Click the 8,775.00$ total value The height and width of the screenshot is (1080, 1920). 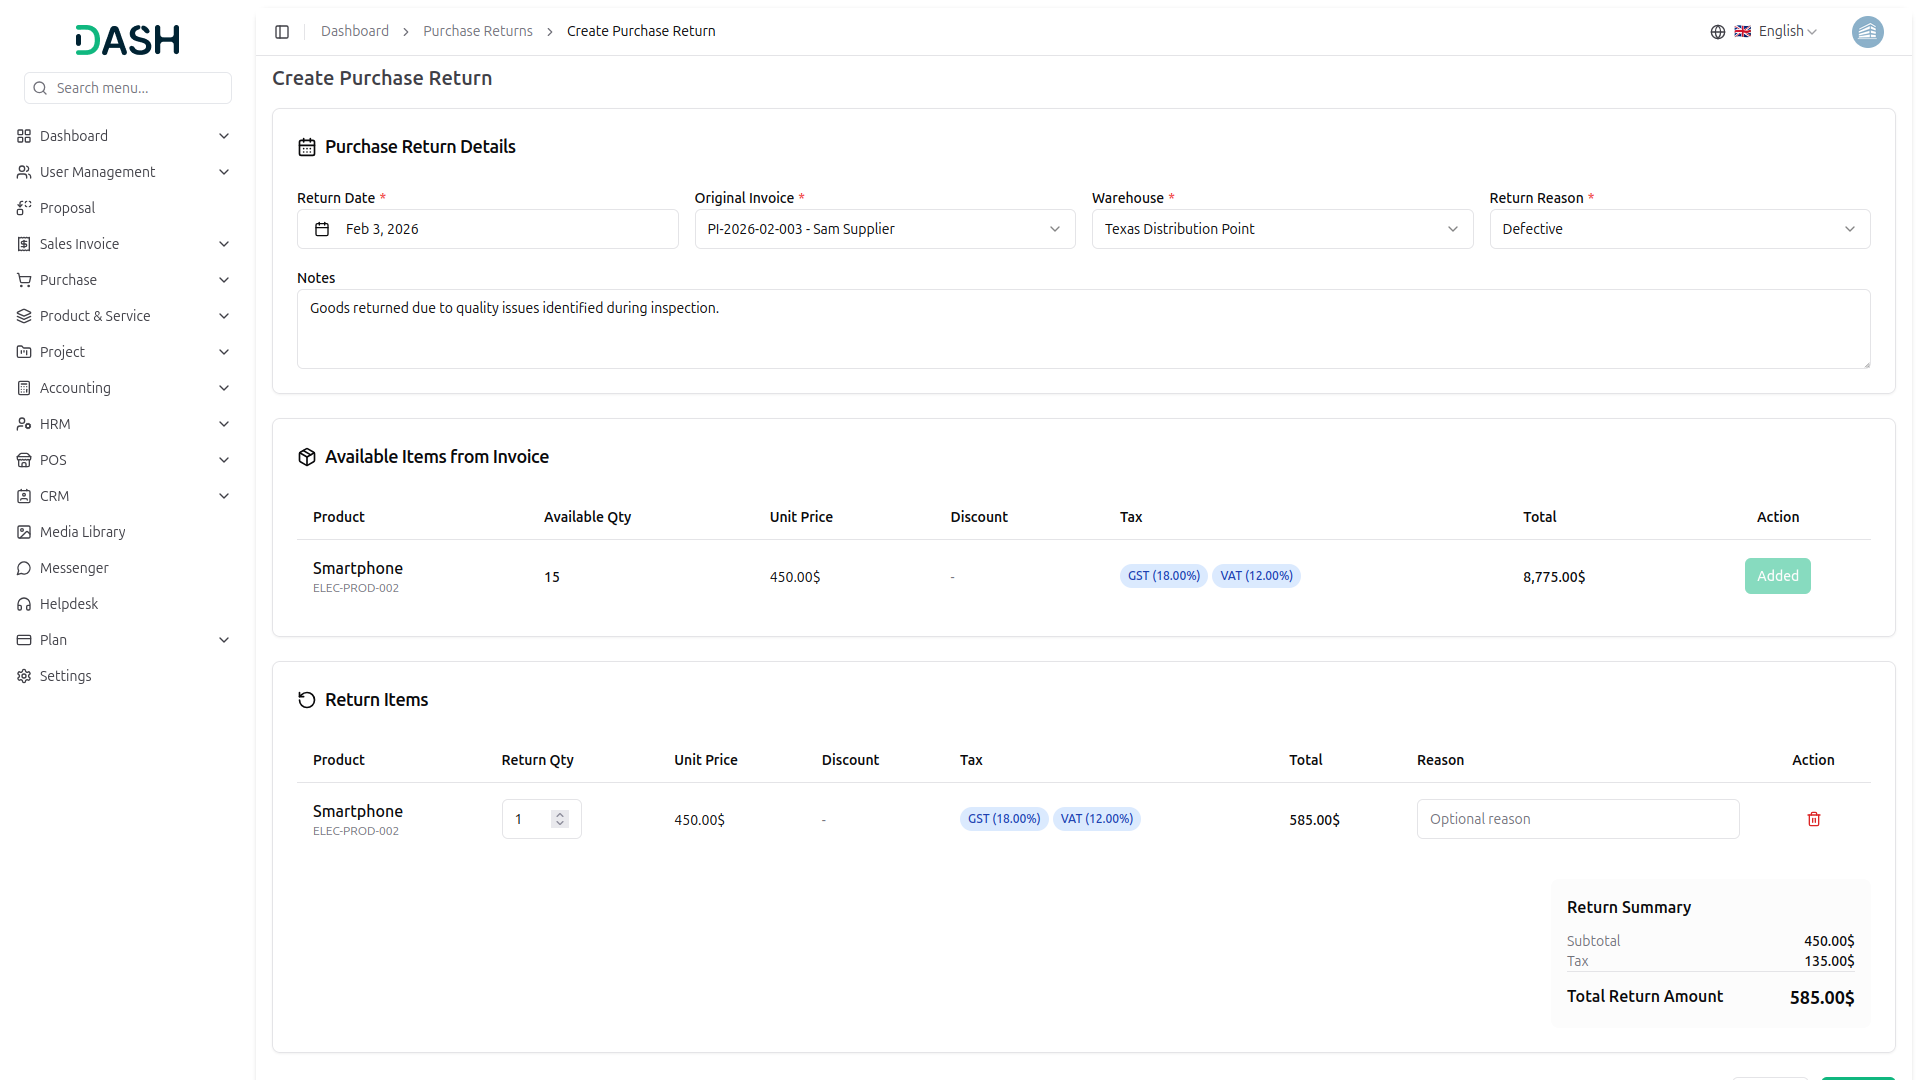click(x=1553, y=577)
